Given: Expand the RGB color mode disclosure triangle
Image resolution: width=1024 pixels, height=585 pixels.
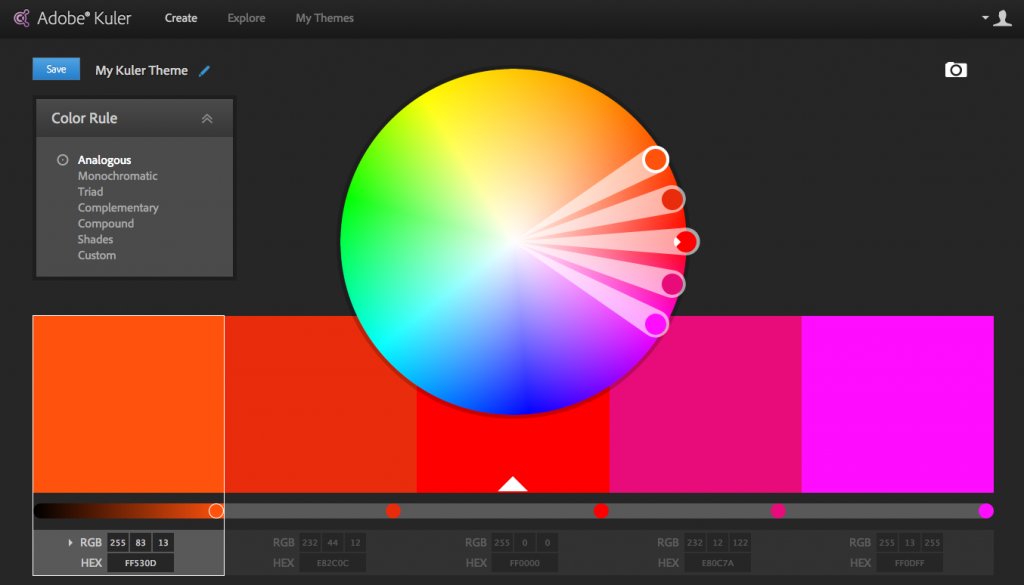Looking at the screenshot, I should point(70,543).
